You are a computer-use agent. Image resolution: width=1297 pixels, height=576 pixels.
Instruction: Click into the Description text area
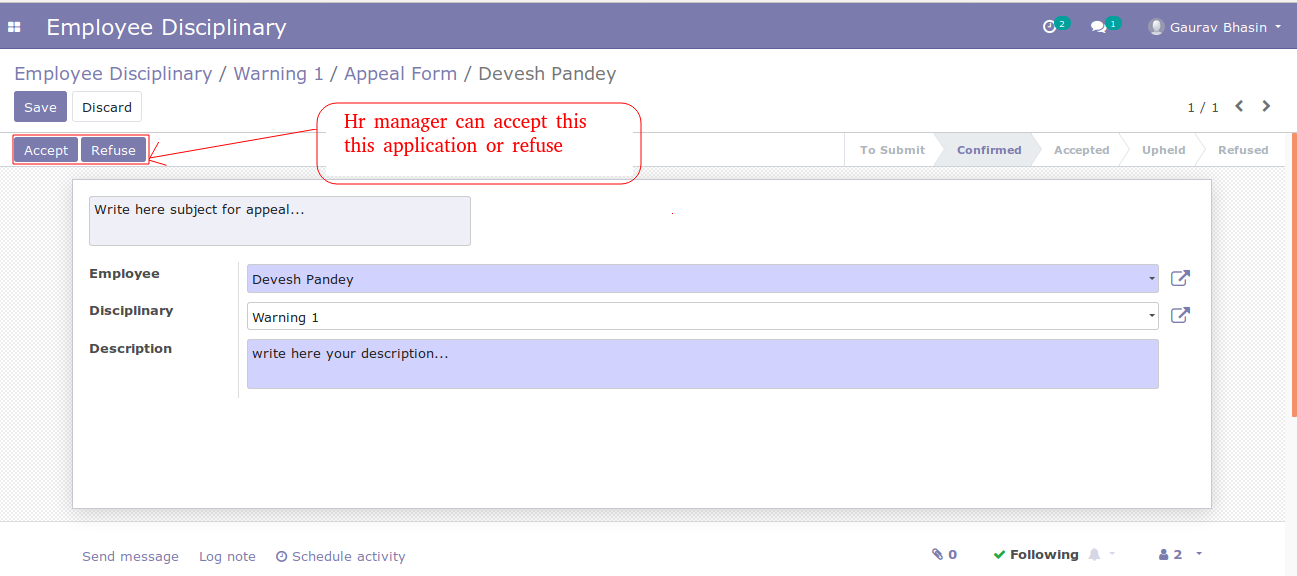(x=702, y=364)
